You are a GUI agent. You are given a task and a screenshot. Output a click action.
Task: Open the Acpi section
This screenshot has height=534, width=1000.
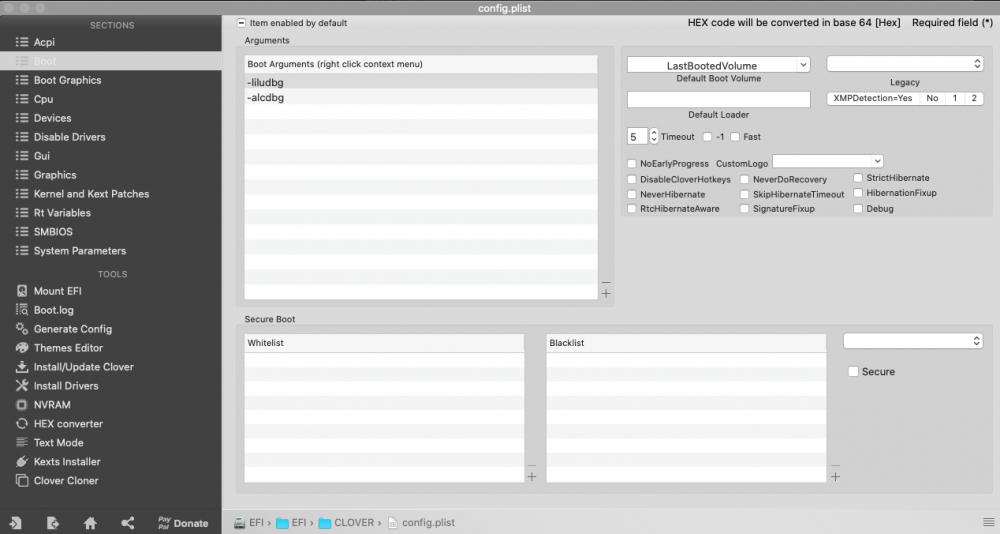(x=44, y=42)
